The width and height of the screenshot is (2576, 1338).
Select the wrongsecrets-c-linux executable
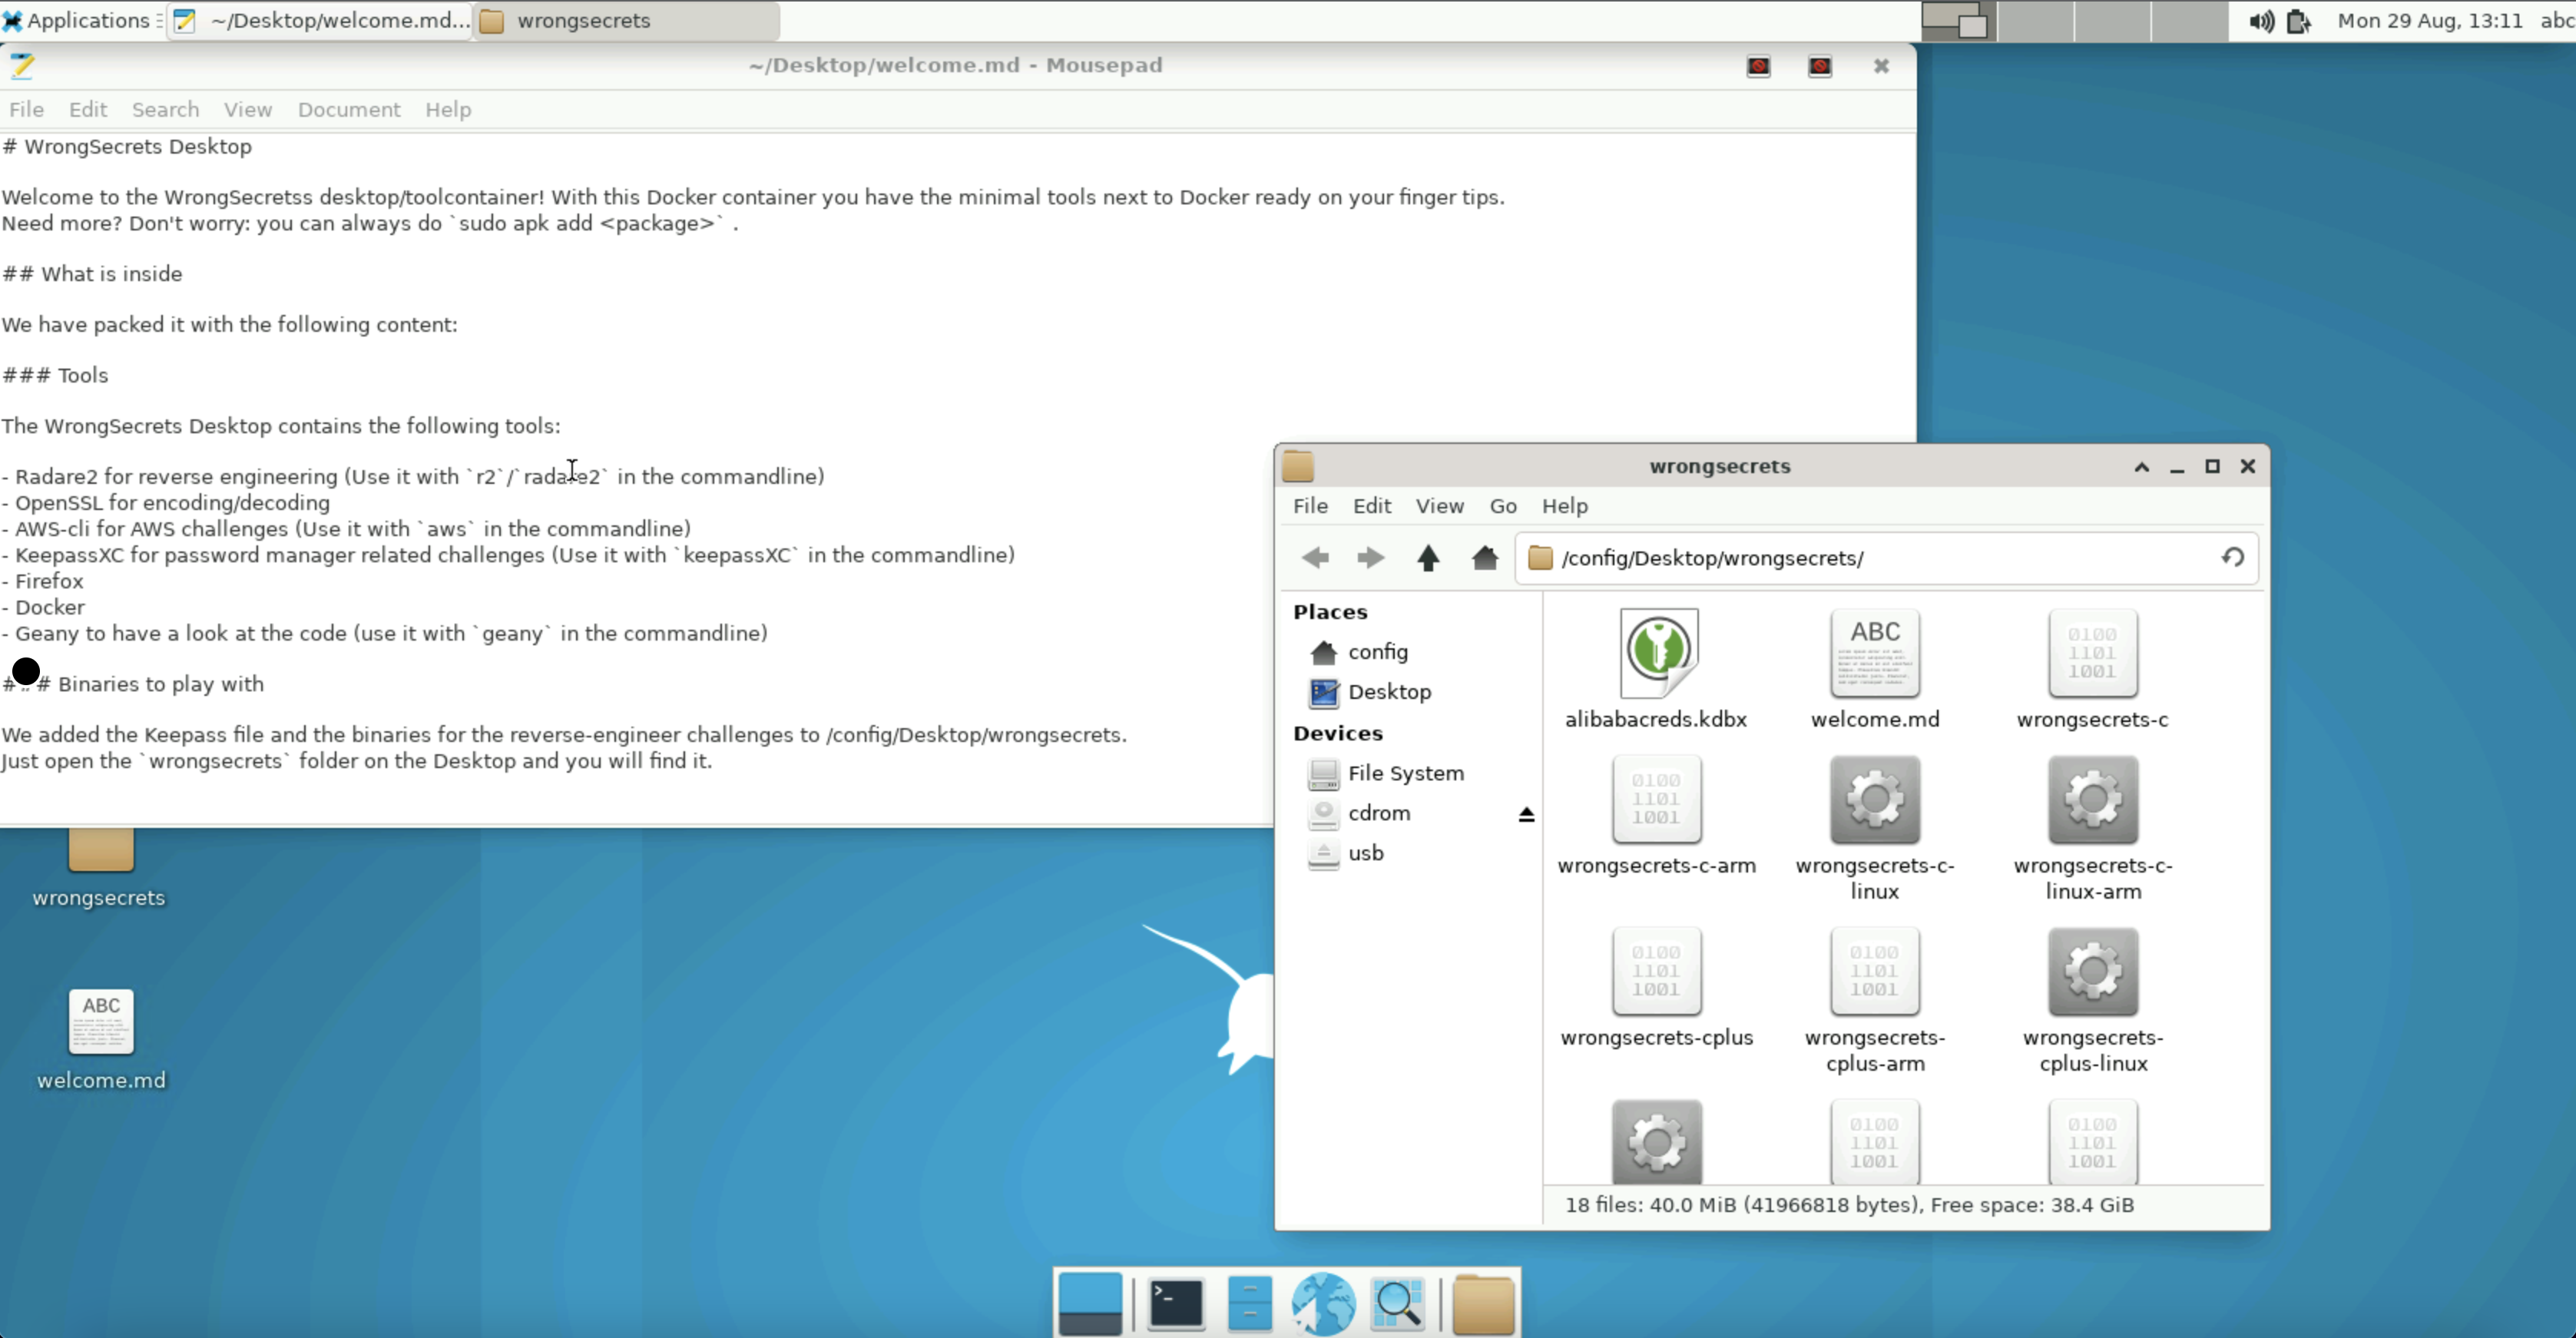click(x=1874, y=828)
